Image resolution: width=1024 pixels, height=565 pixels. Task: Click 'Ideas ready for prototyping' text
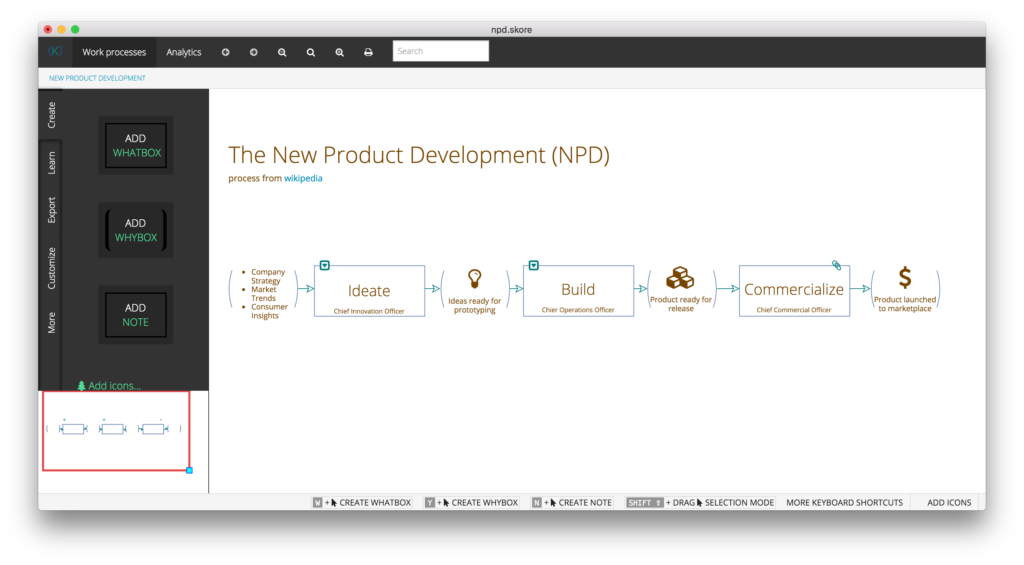pyautogui.click(x=475, y=306)
